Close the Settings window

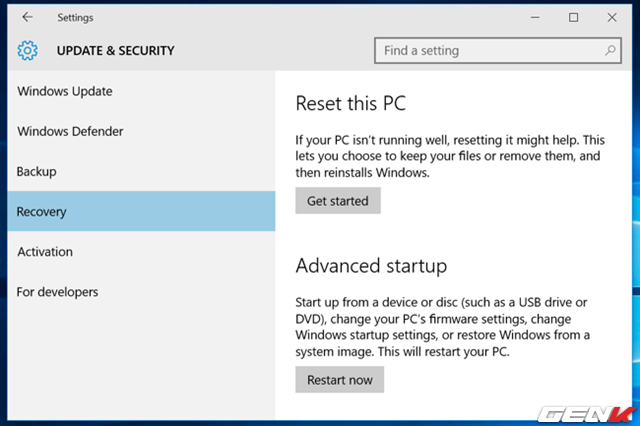[612, 17]
